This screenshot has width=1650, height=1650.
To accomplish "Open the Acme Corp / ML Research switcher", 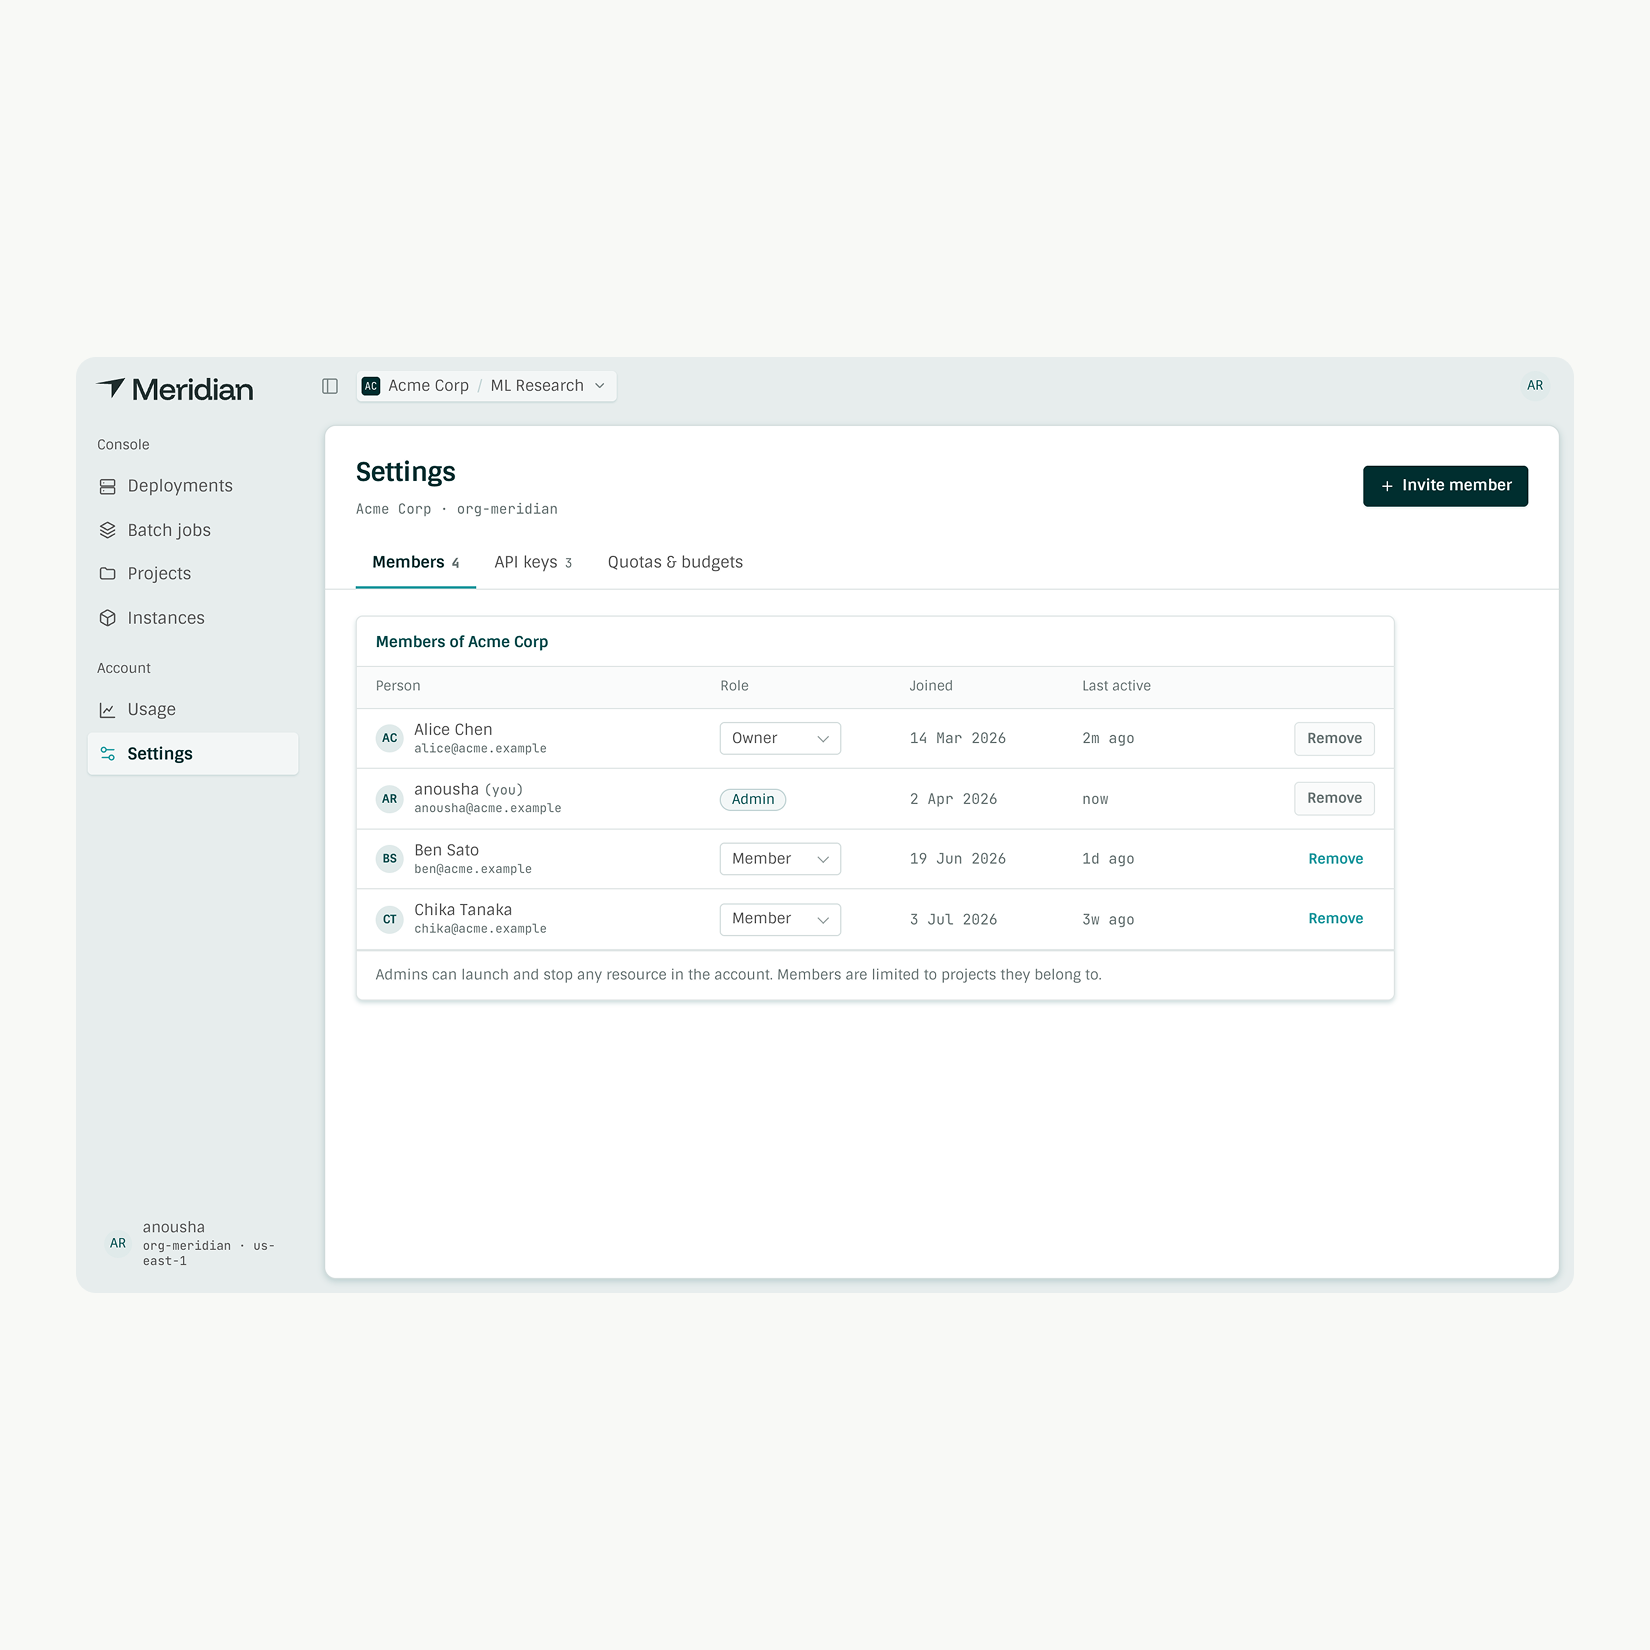I will (x=486, y=386).
